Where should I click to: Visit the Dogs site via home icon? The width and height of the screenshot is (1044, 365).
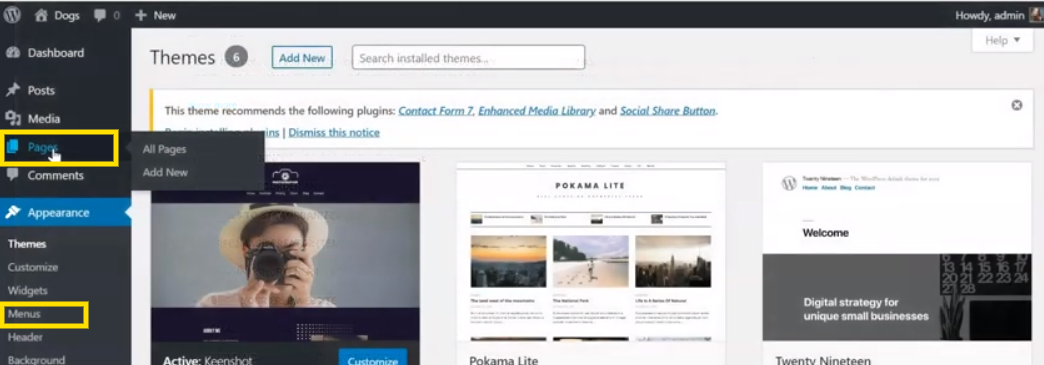[x=41, y=15]
